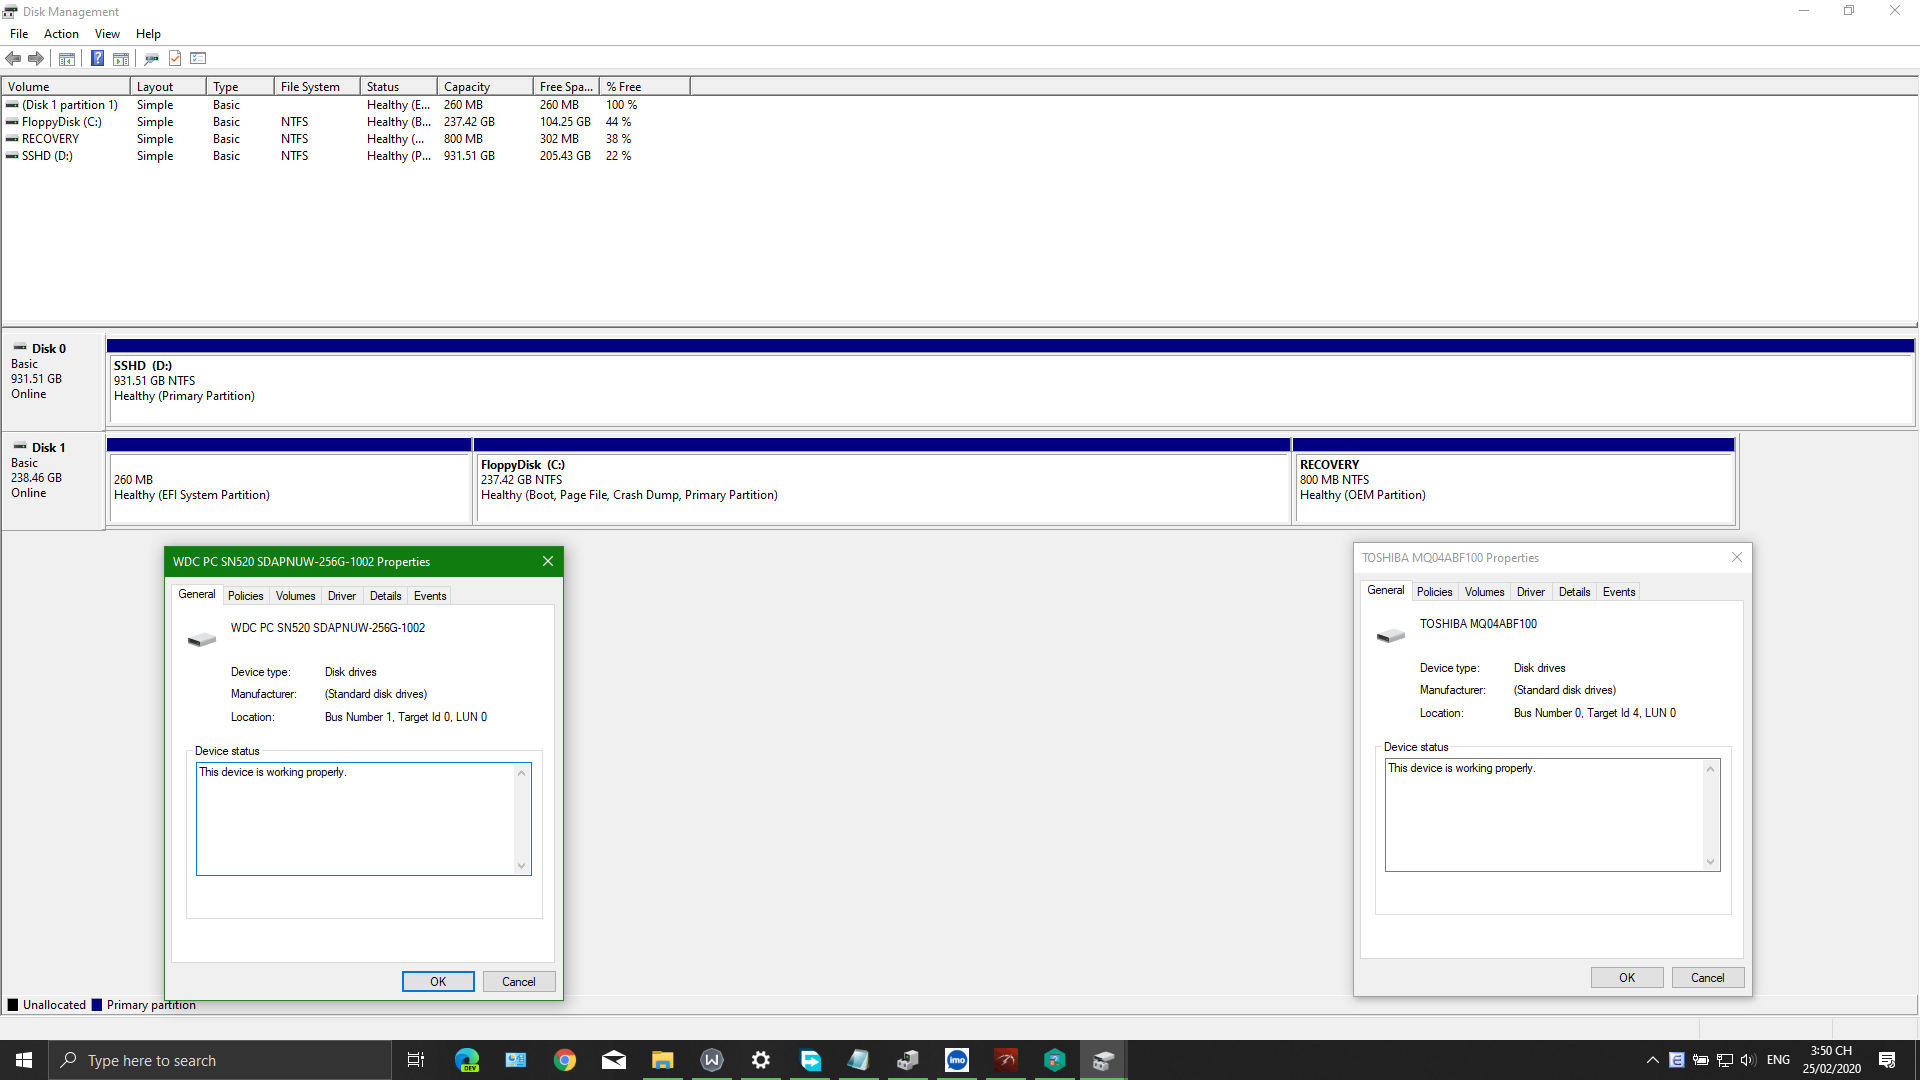The height and width of the screenshot is (1080, 1920).
Task: Click OK in WDC Properties dialog
Action: click(x=438, y=982)
